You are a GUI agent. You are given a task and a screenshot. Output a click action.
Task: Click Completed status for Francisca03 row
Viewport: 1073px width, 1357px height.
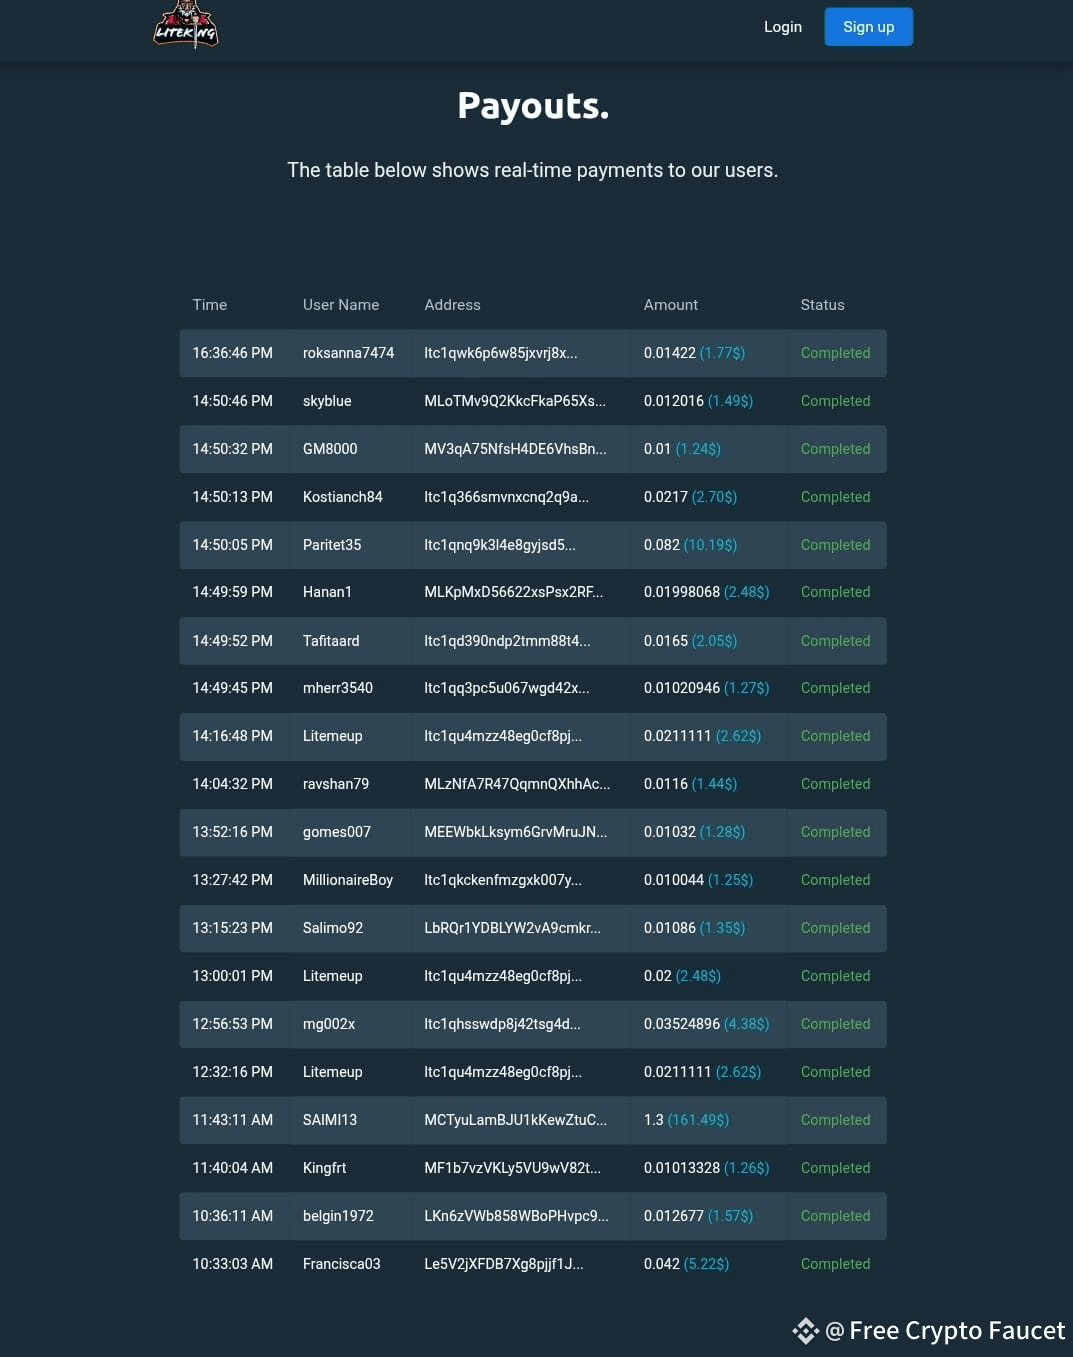click(835, 1264)
